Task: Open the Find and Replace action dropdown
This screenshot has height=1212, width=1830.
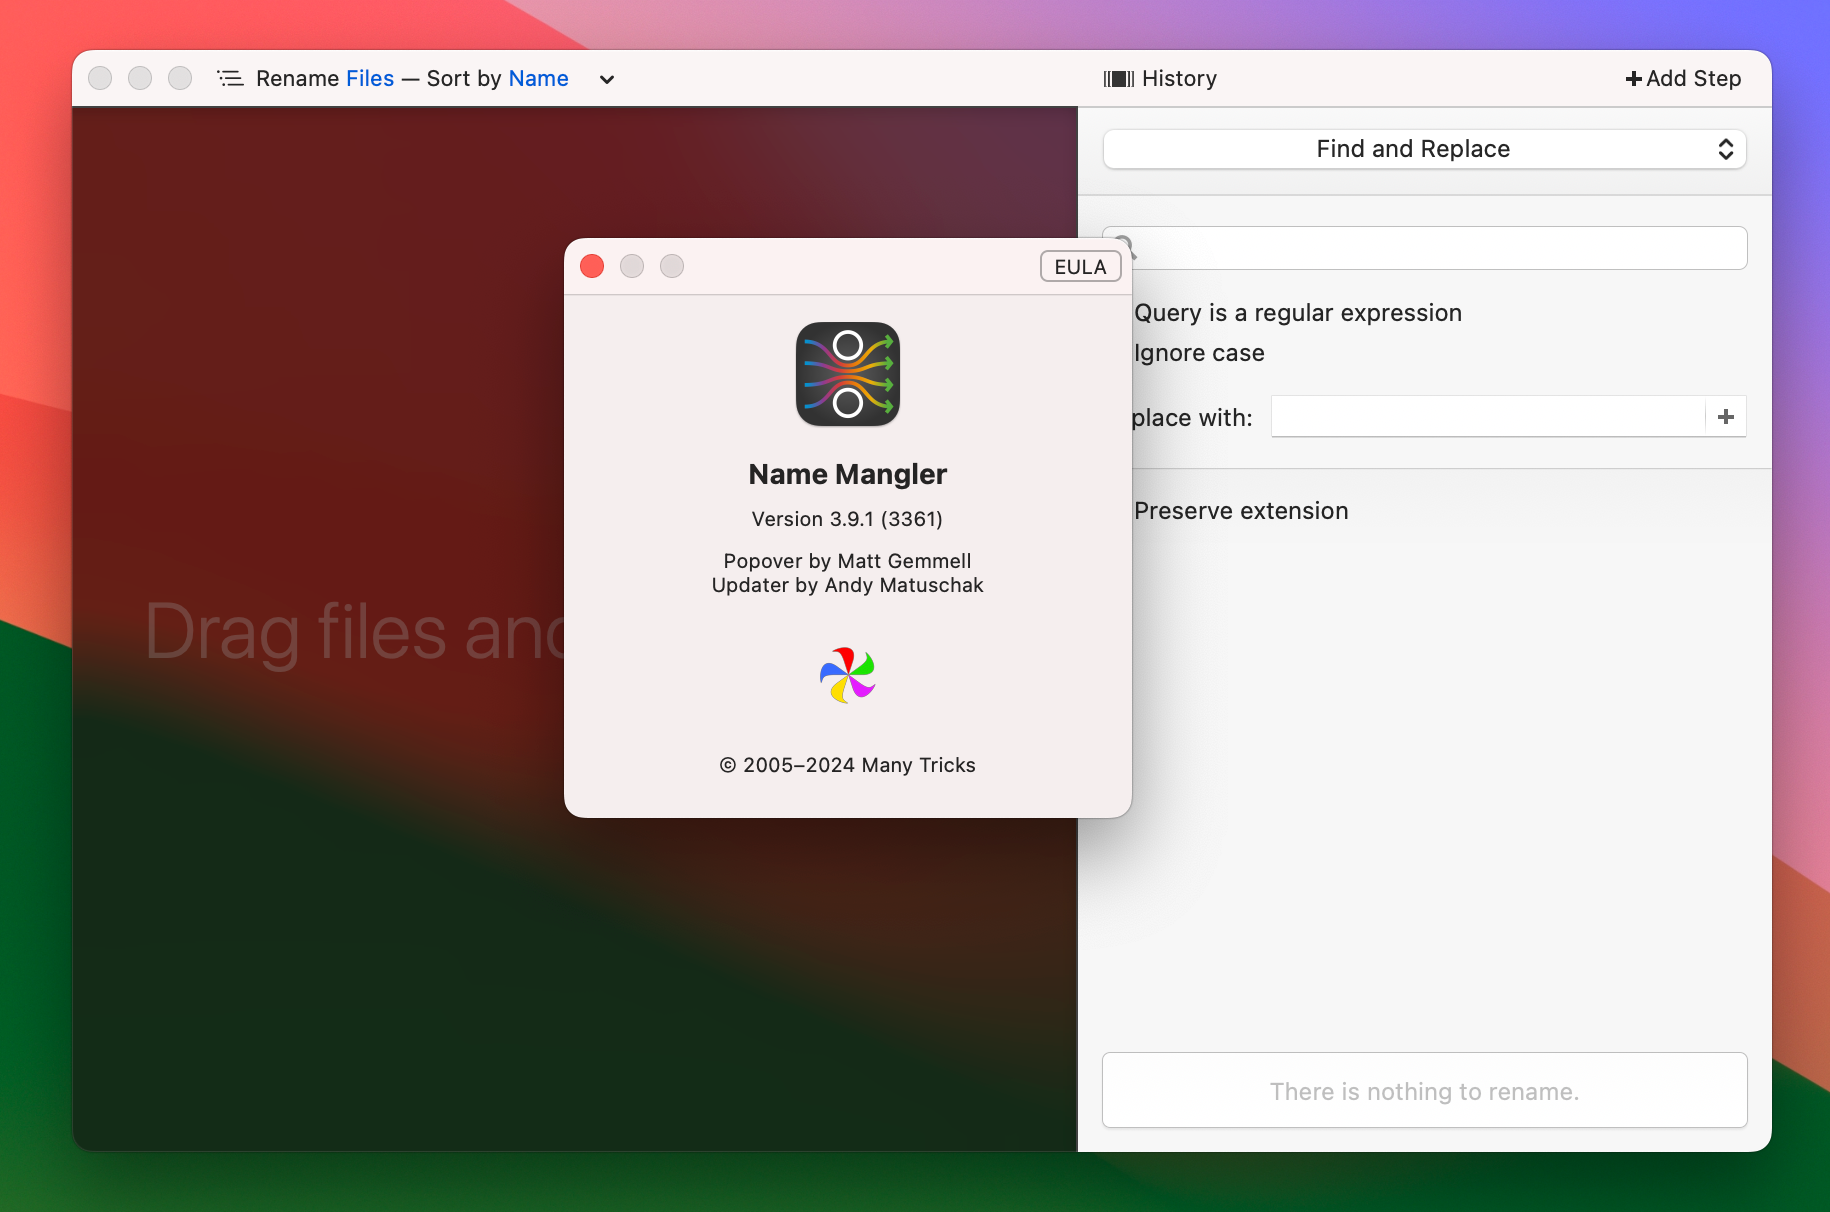Action: (1425, 149)
